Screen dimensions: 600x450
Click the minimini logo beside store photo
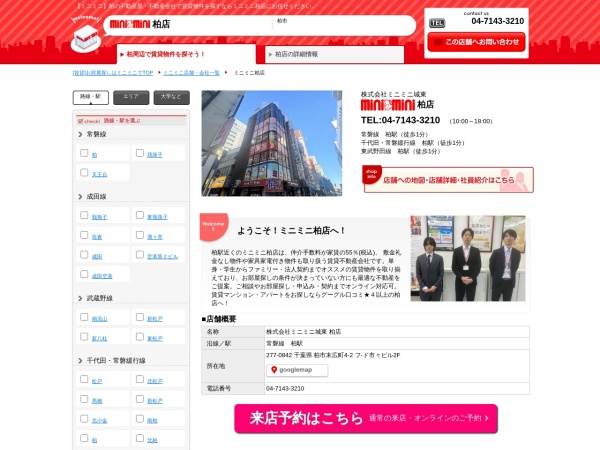point(388,105)
